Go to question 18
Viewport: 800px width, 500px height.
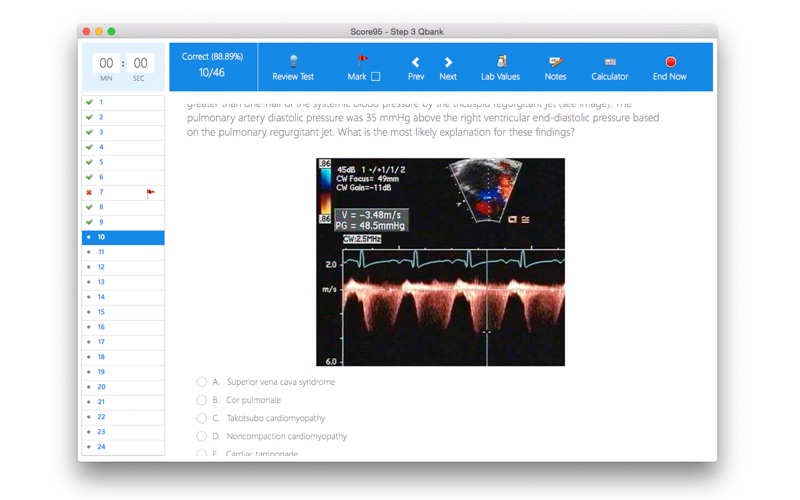[123, 357]
